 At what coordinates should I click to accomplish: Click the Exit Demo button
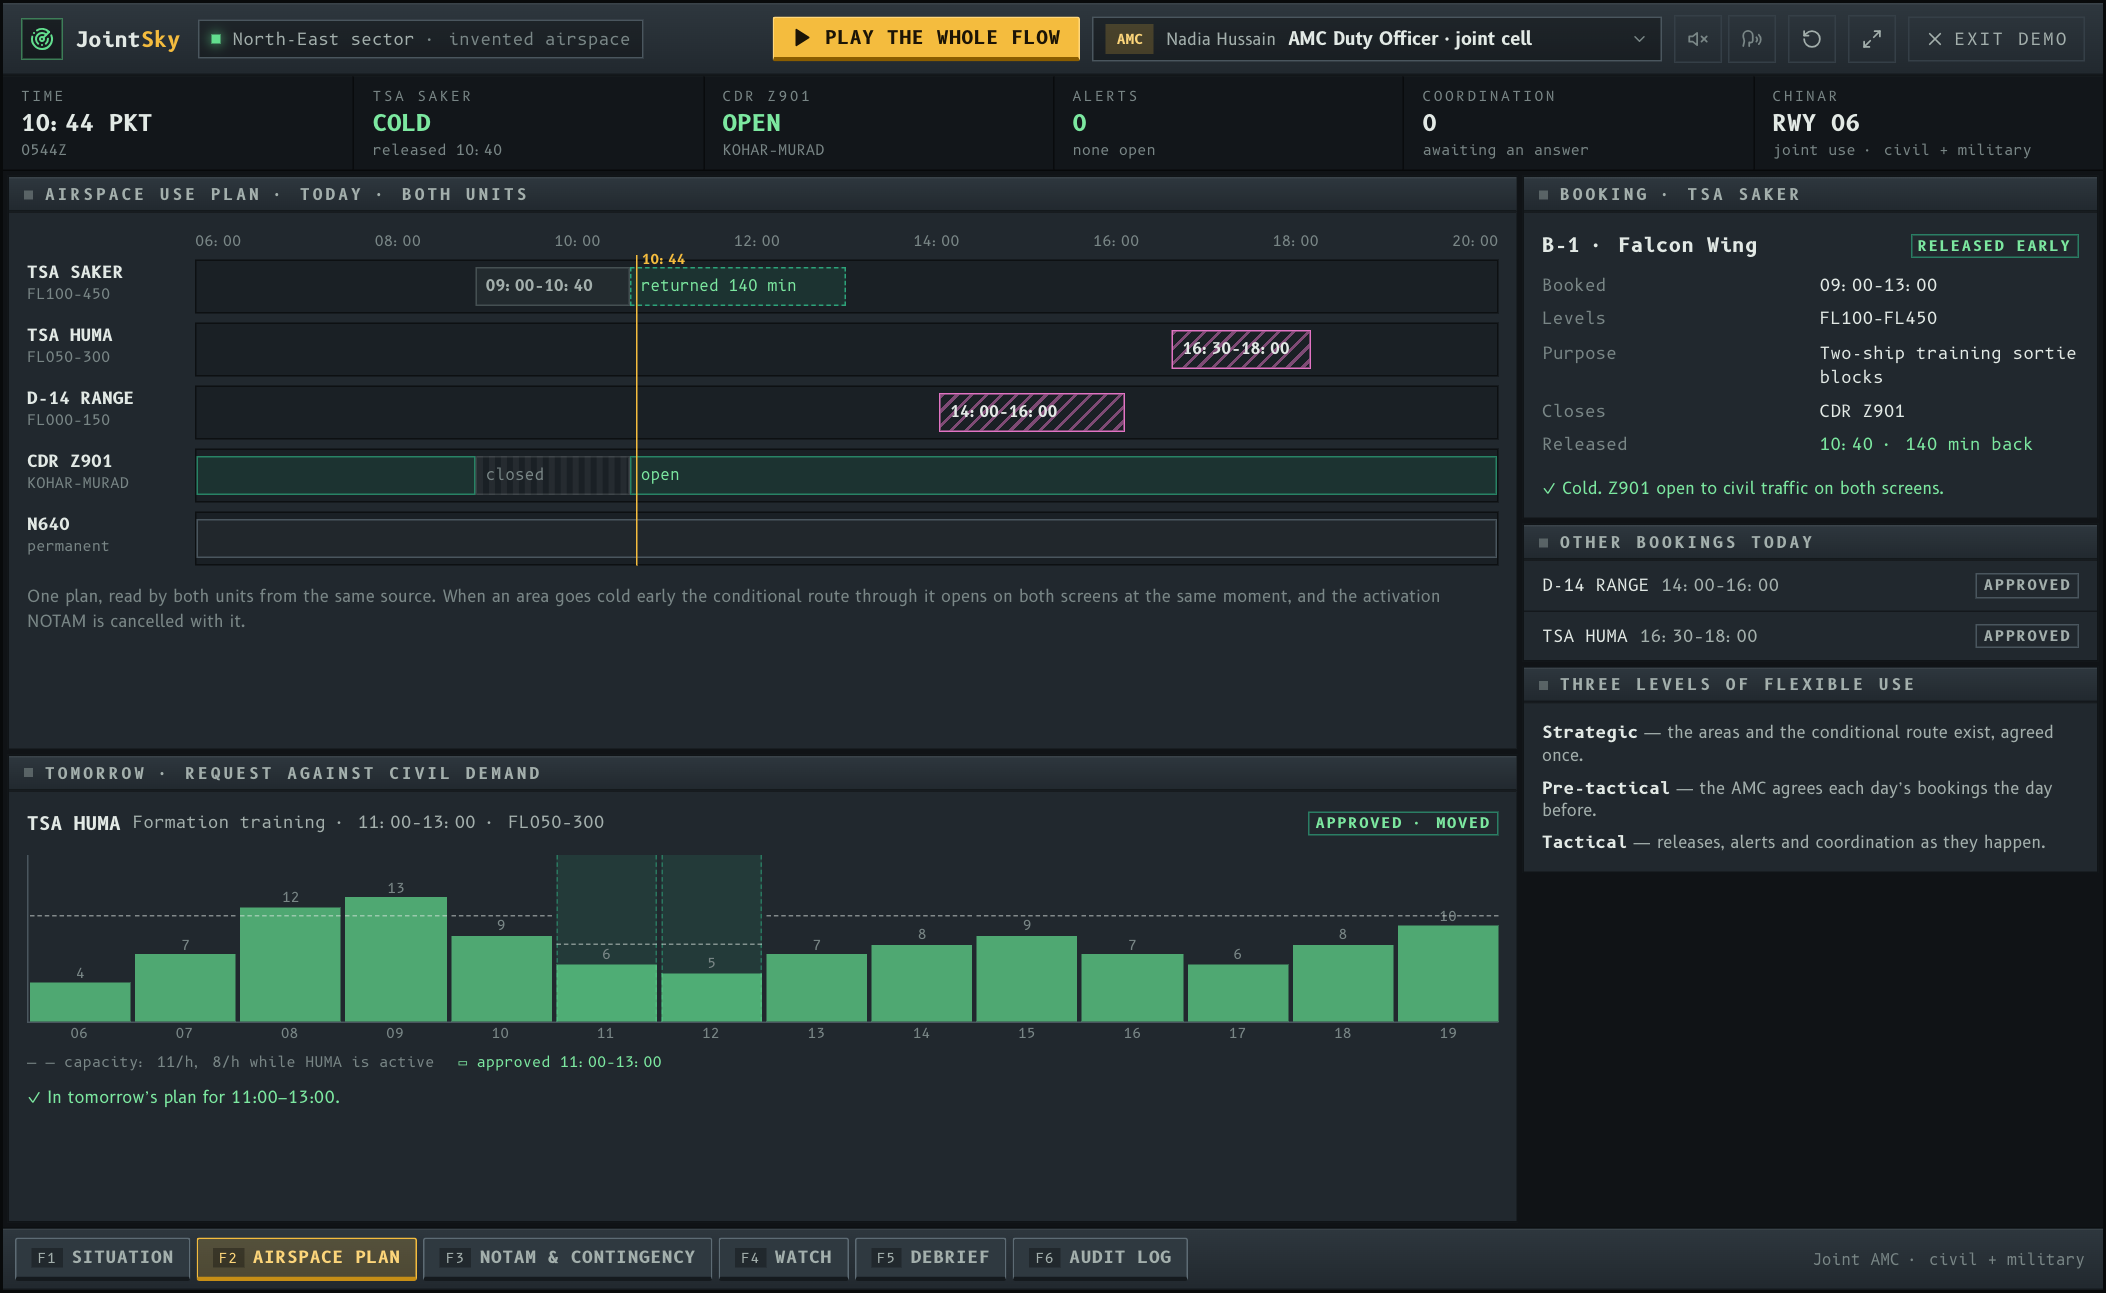[x=1996, y=39]
